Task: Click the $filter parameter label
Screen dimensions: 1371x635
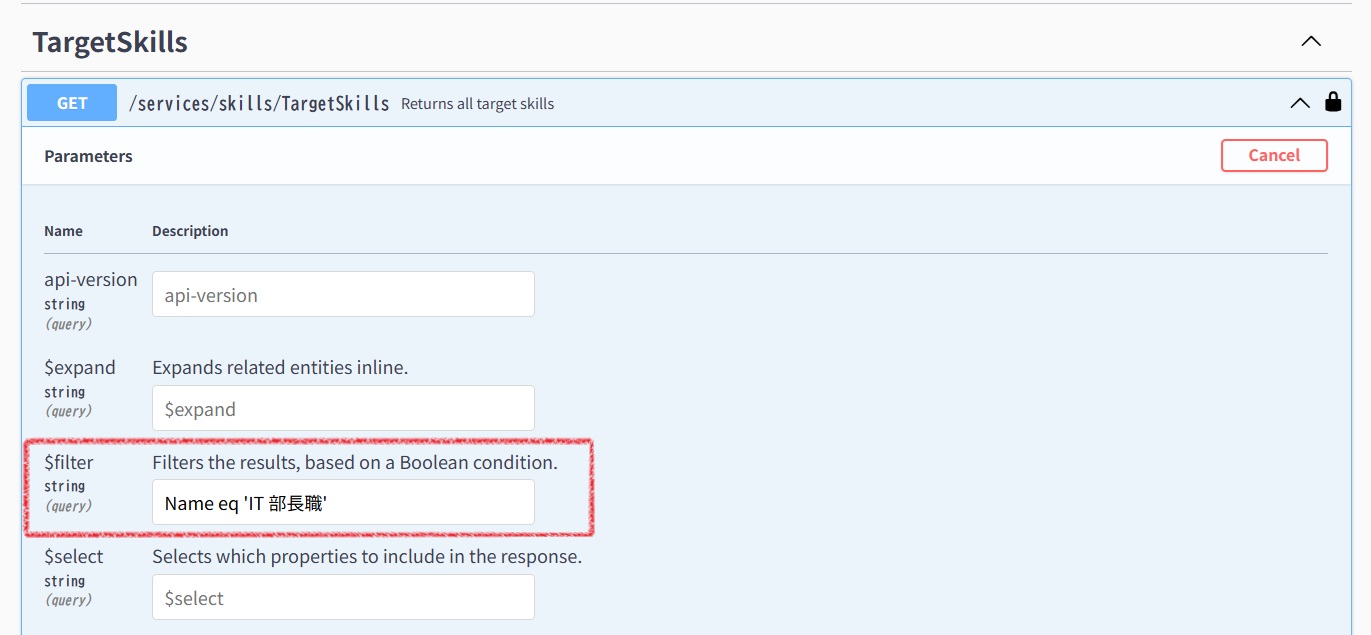Action: [x=69, y=462]
